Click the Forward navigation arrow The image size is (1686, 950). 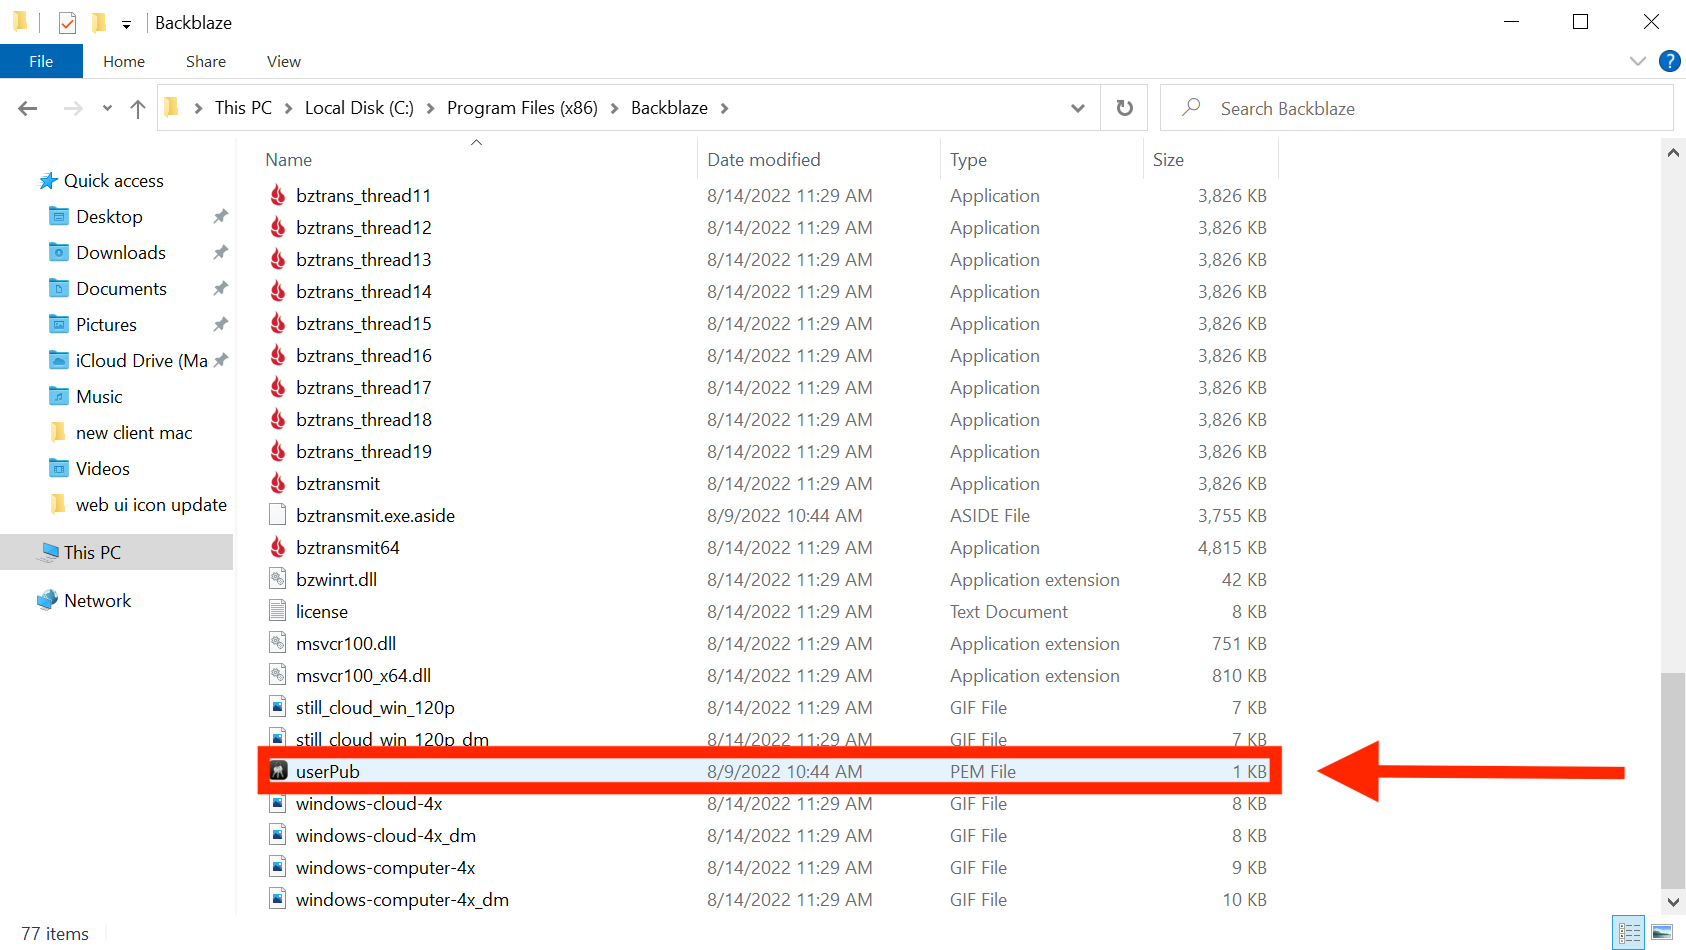72,108
